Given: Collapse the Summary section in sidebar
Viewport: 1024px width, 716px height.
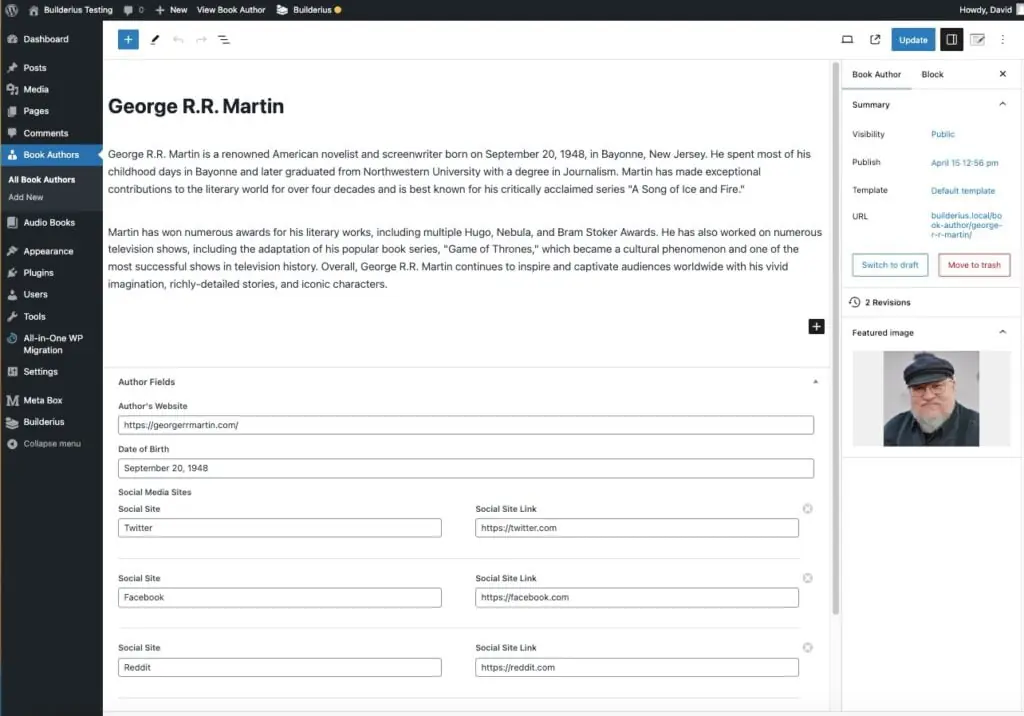Looking at the screenshot, I should (1002, 104).
